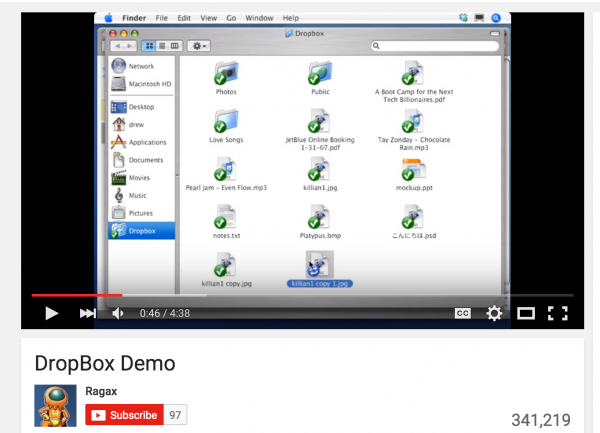The height and width of the screenshot is (433, 600).
Task: Select killian1.jpg file icon
Action: 320,168
